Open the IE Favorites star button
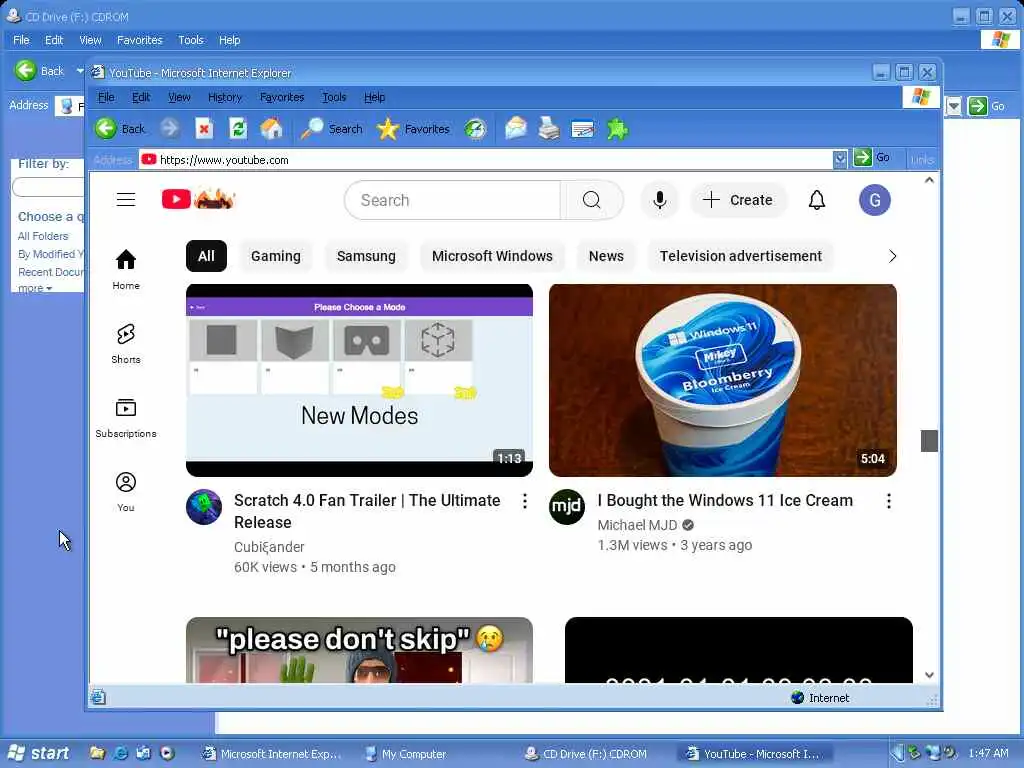Viewport: 1024px width, 768px height. point(413,129)
